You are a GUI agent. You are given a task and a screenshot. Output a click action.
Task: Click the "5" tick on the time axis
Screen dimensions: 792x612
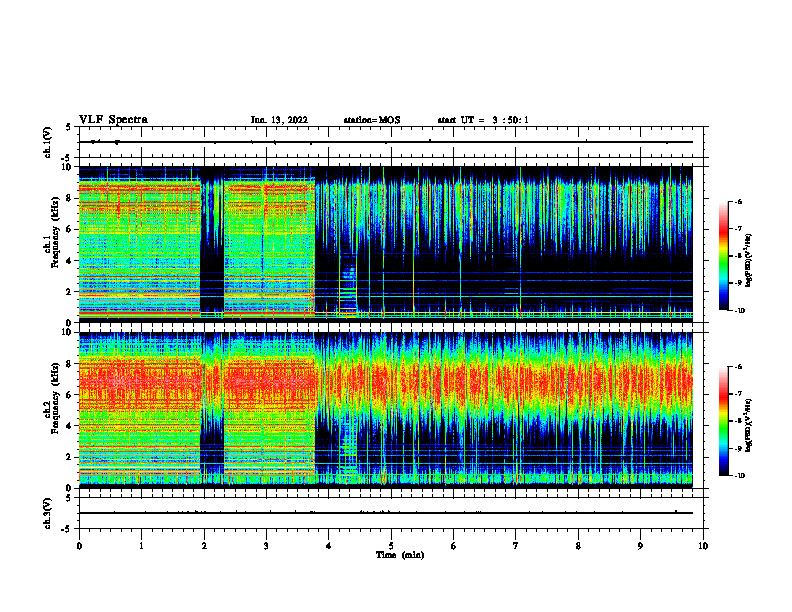(391, 546)
